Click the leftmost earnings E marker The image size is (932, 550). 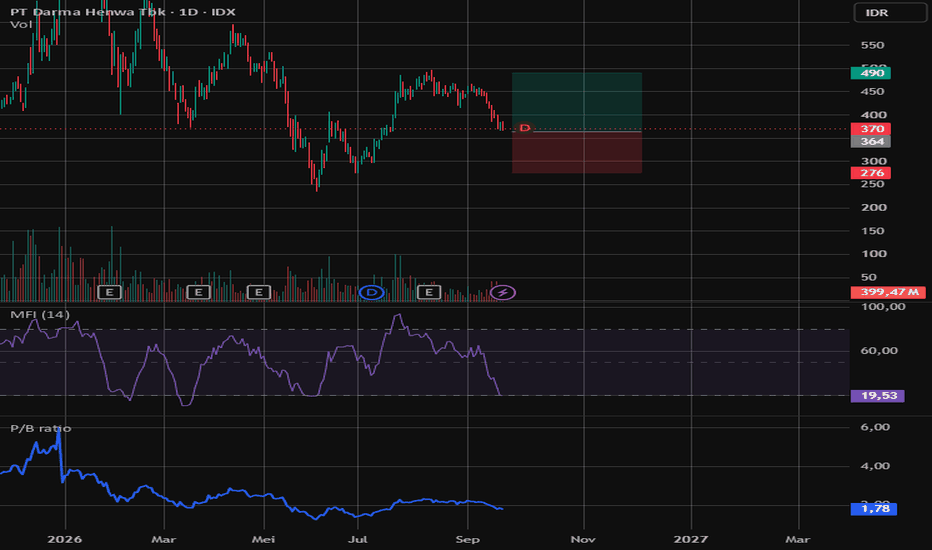pyautogui.click(x=109, y=292)
